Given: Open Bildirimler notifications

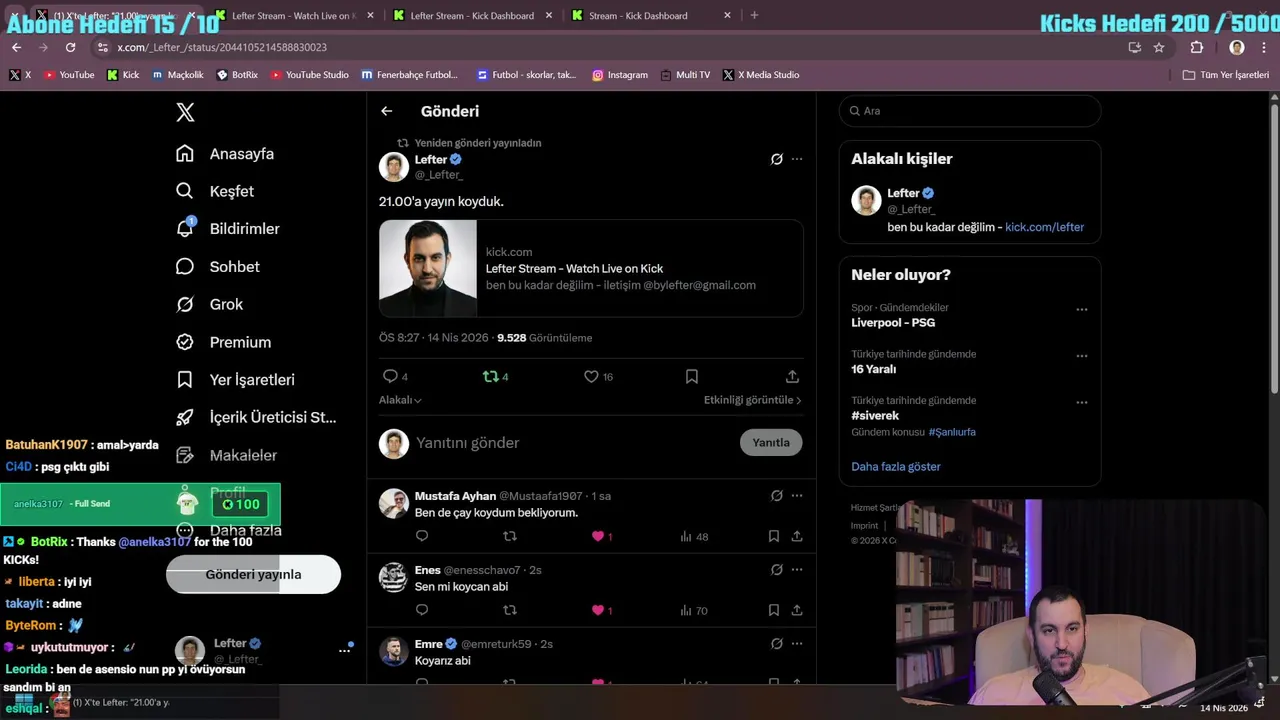Looking at the screenshot, I should point(228,229).
